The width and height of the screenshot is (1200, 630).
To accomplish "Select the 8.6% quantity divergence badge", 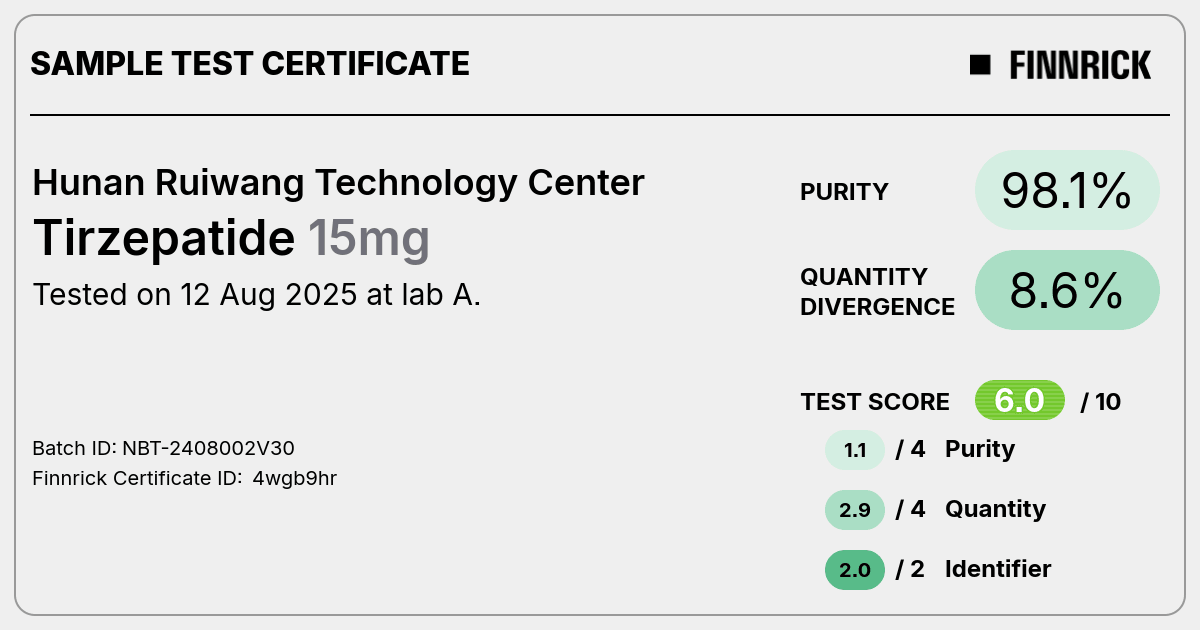I will point(1067,290).
